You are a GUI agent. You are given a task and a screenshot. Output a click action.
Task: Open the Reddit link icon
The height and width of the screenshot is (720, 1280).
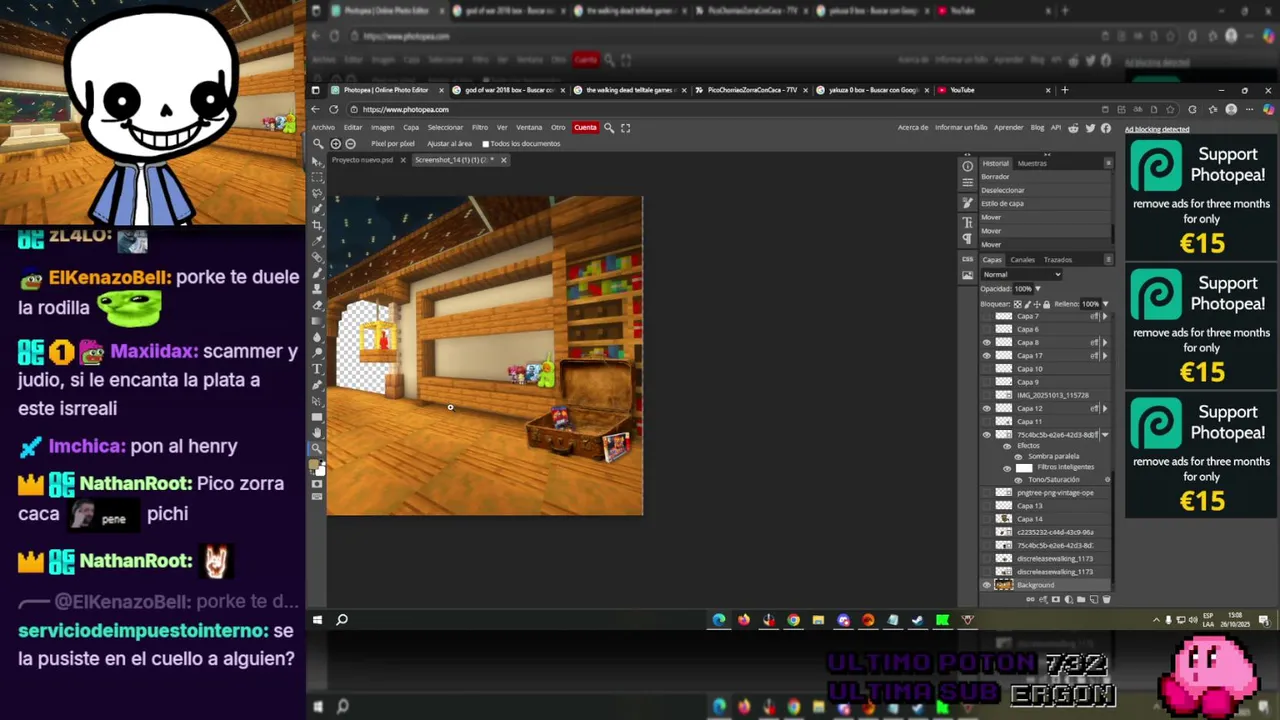[1073, 128]
